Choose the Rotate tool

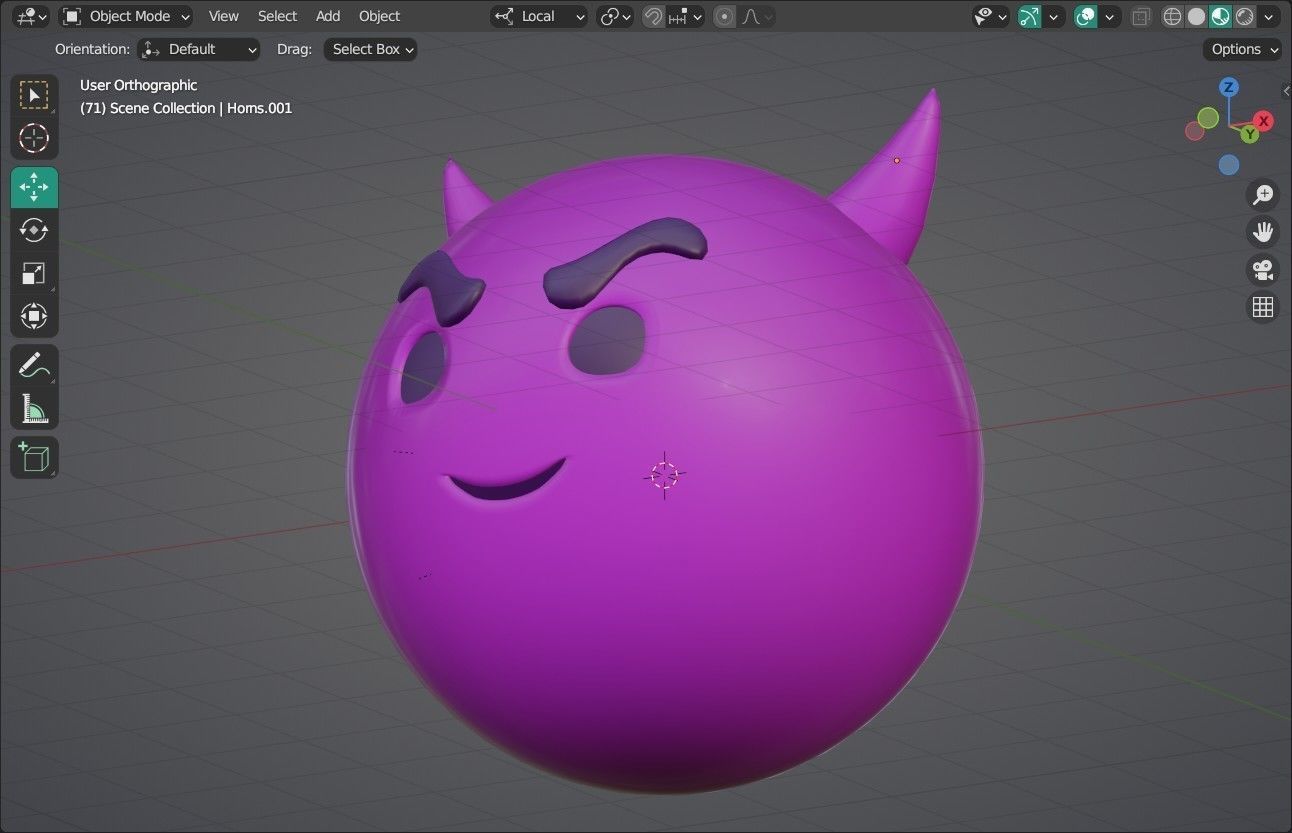[34, 230]
